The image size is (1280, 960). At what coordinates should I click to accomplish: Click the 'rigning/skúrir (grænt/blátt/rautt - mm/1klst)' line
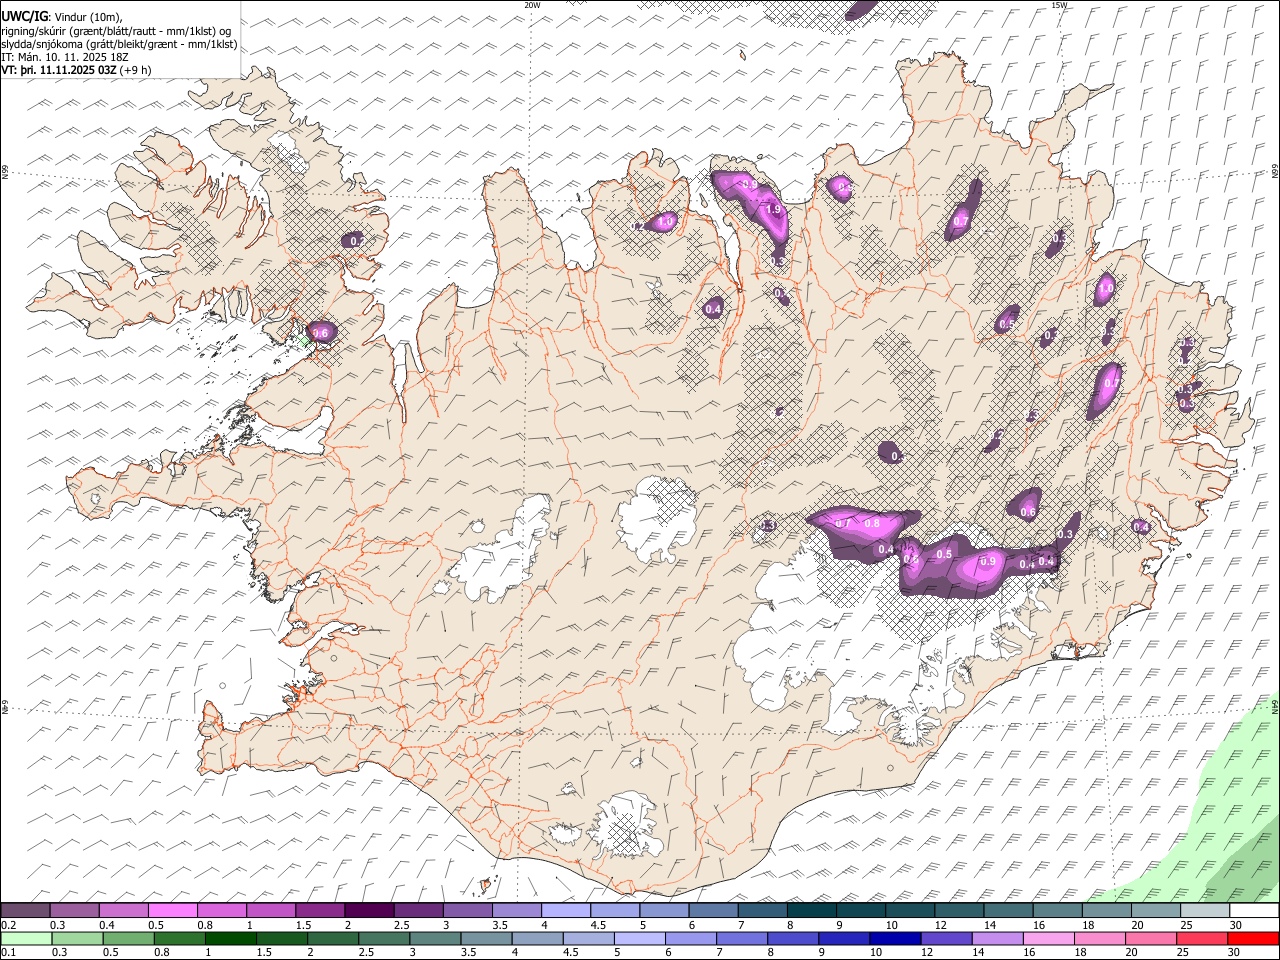click(x=117, y=30)
